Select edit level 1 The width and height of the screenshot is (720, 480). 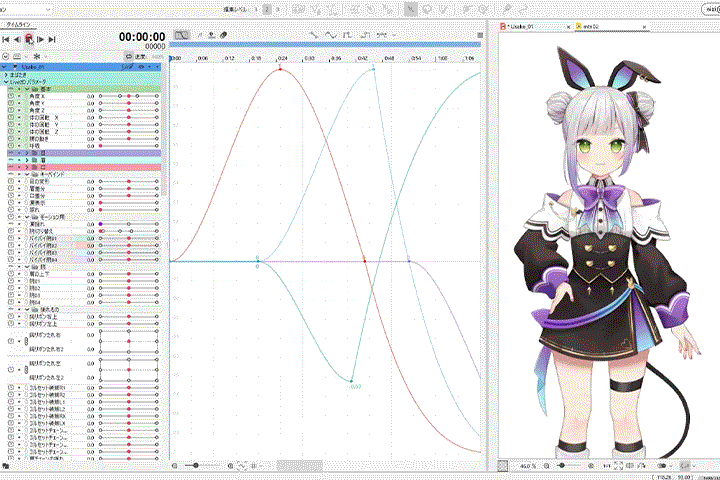(256, 9)
